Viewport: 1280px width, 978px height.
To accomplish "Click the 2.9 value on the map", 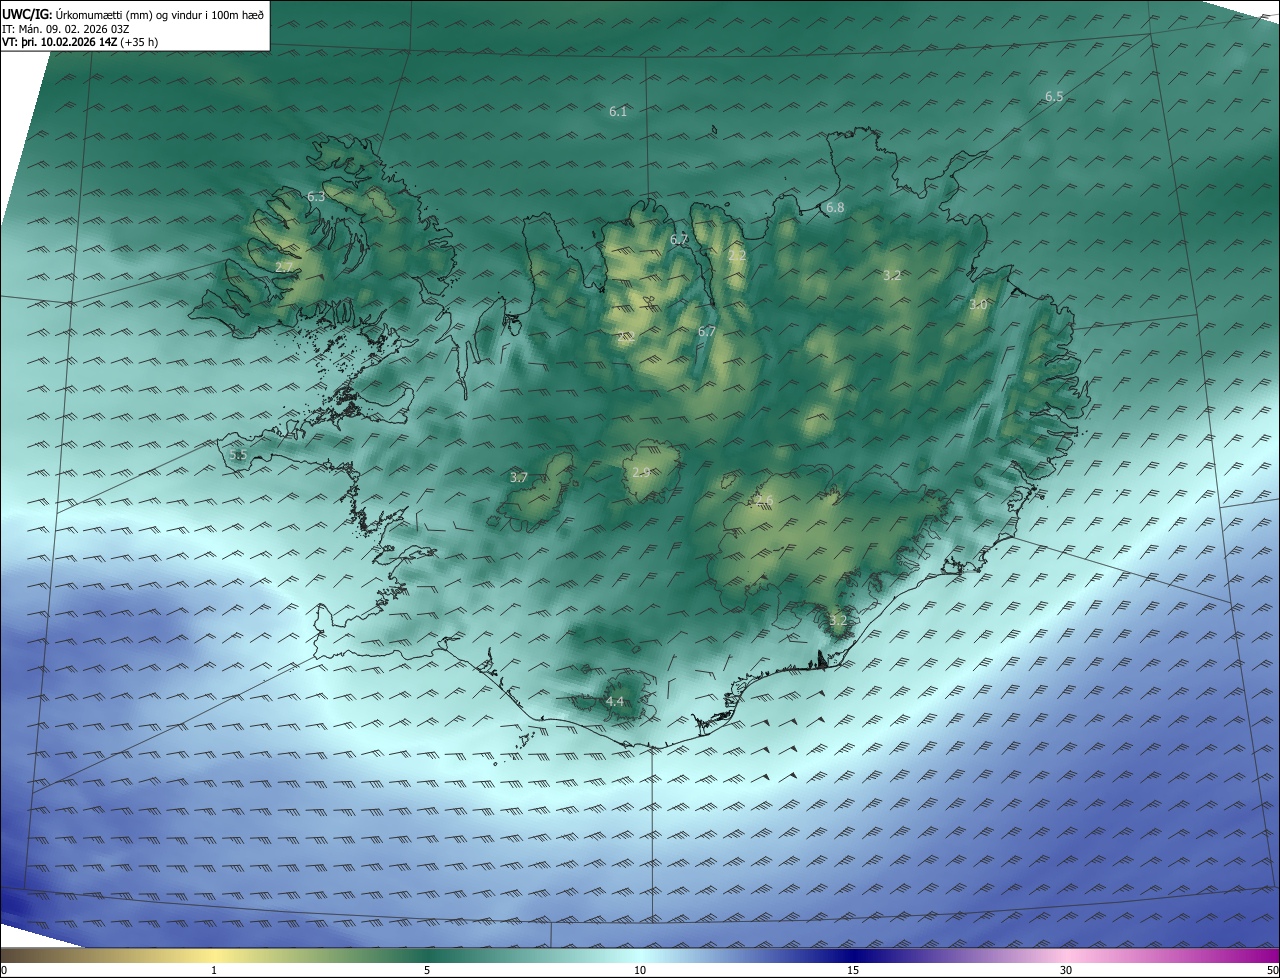I will point(641,472).
